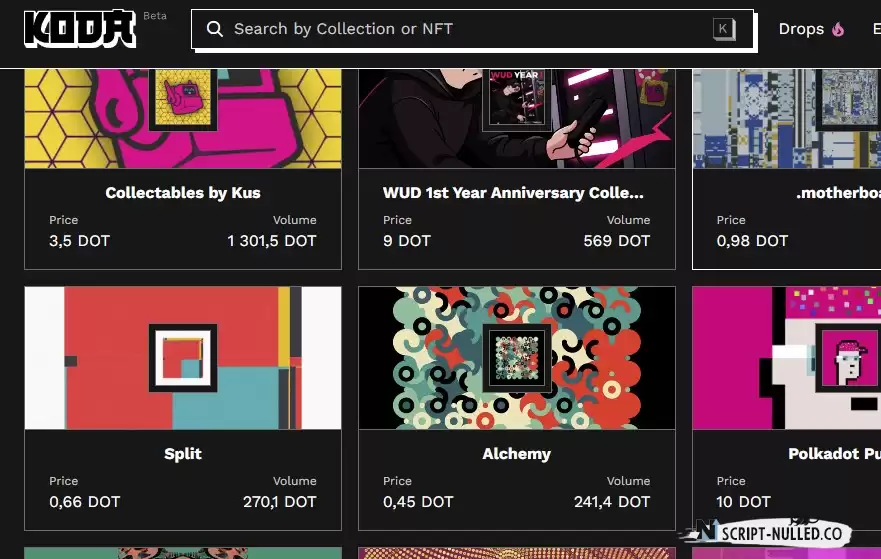Click the Polkadot punk avatar thumbnail
Viewport: 881px width, 559px height.
point(849,358)
